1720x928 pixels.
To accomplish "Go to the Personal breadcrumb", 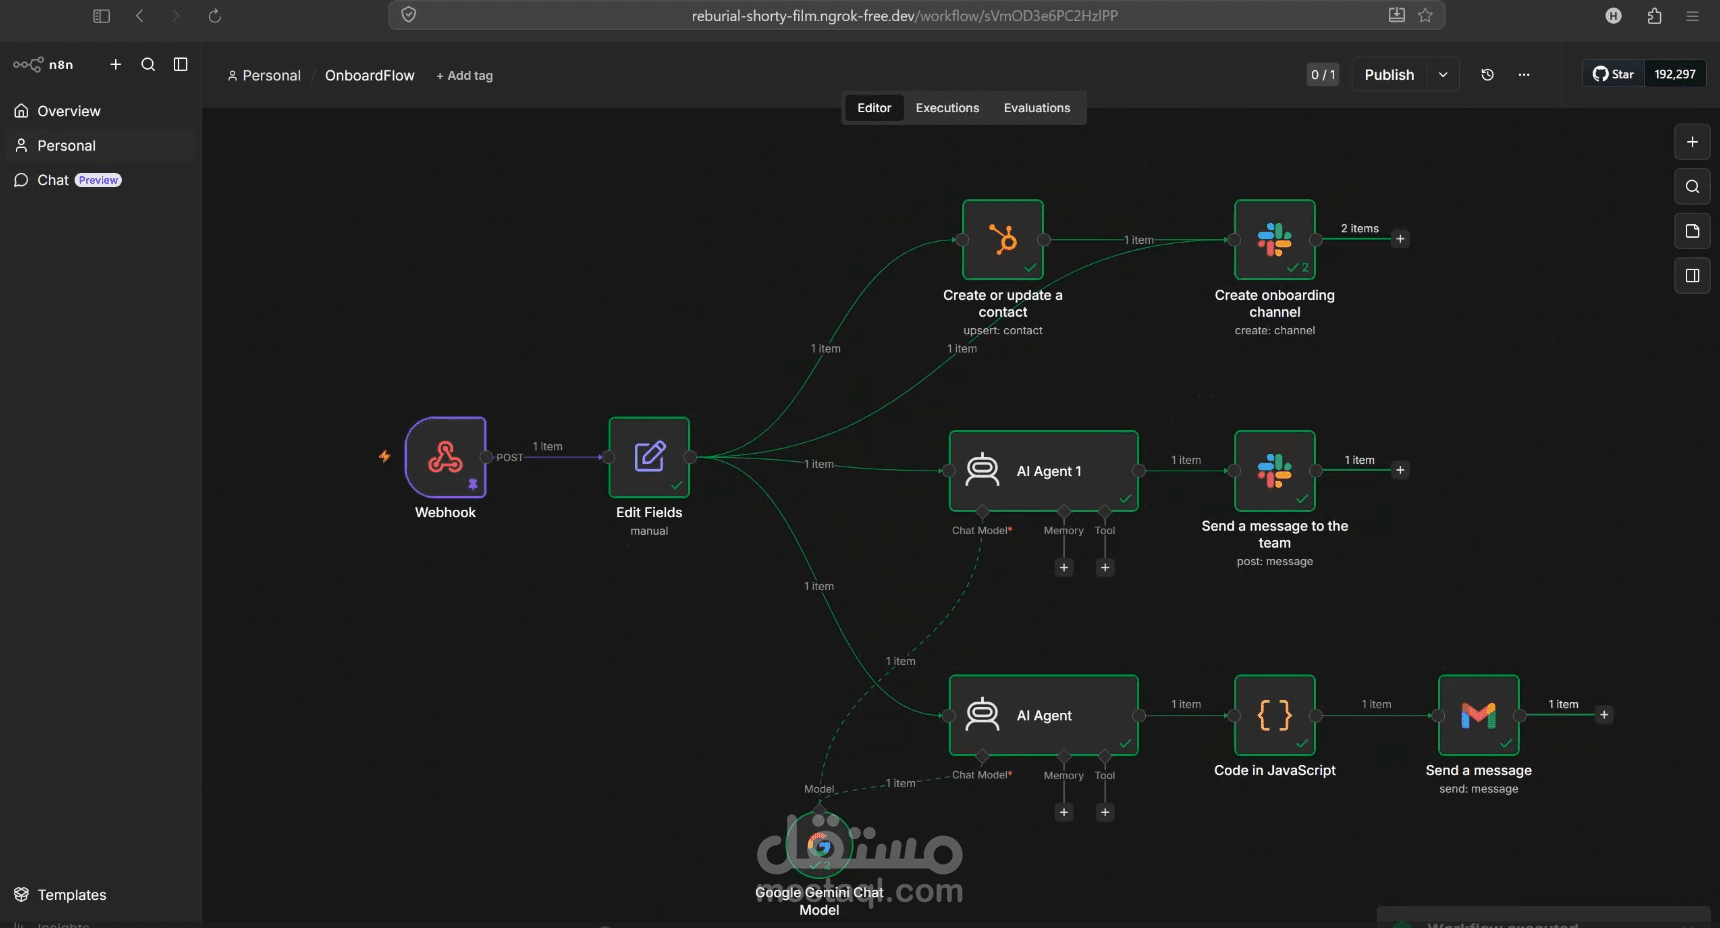I will tap(264, 76).
